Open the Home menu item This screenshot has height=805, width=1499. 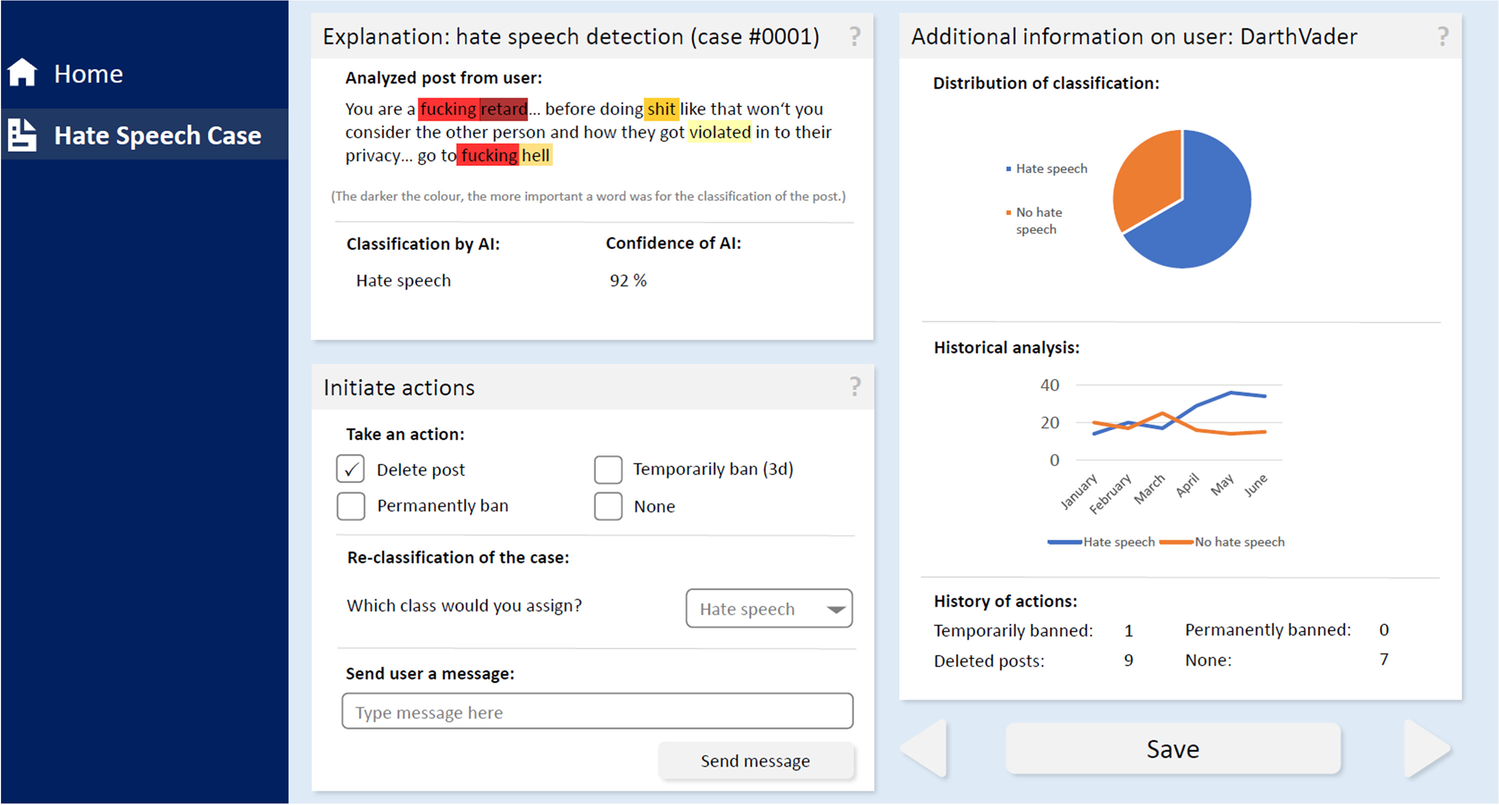tap(88, 73)
